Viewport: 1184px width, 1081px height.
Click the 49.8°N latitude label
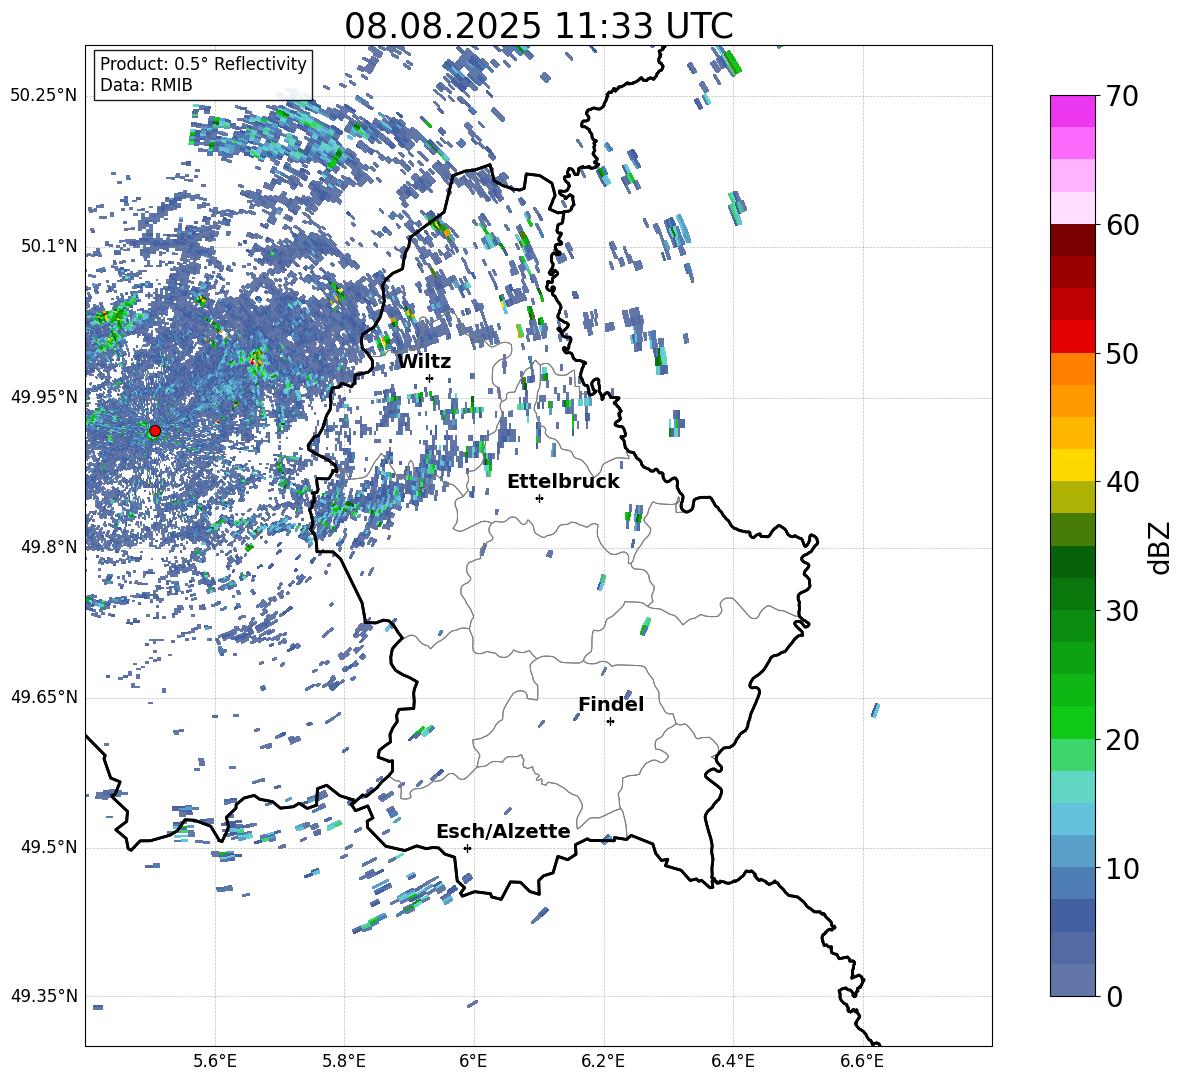50,547
